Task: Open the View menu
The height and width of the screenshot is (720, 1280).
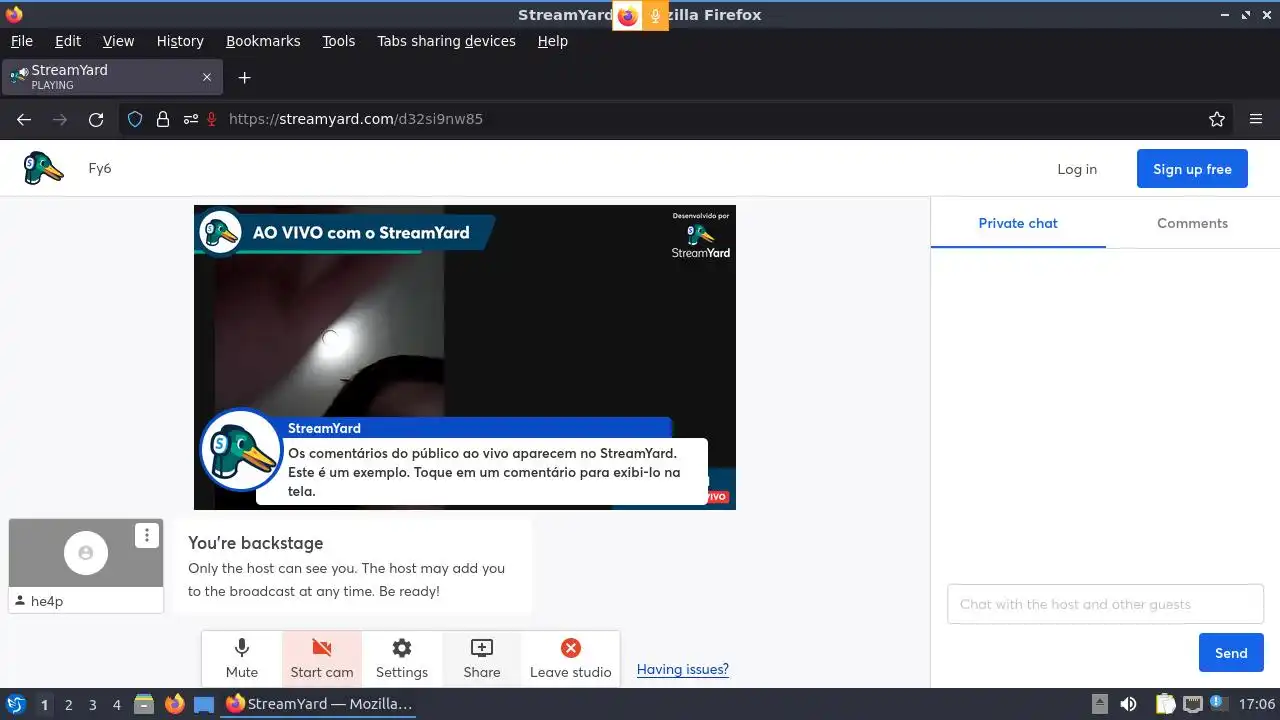Action: [x=118, y=41]
